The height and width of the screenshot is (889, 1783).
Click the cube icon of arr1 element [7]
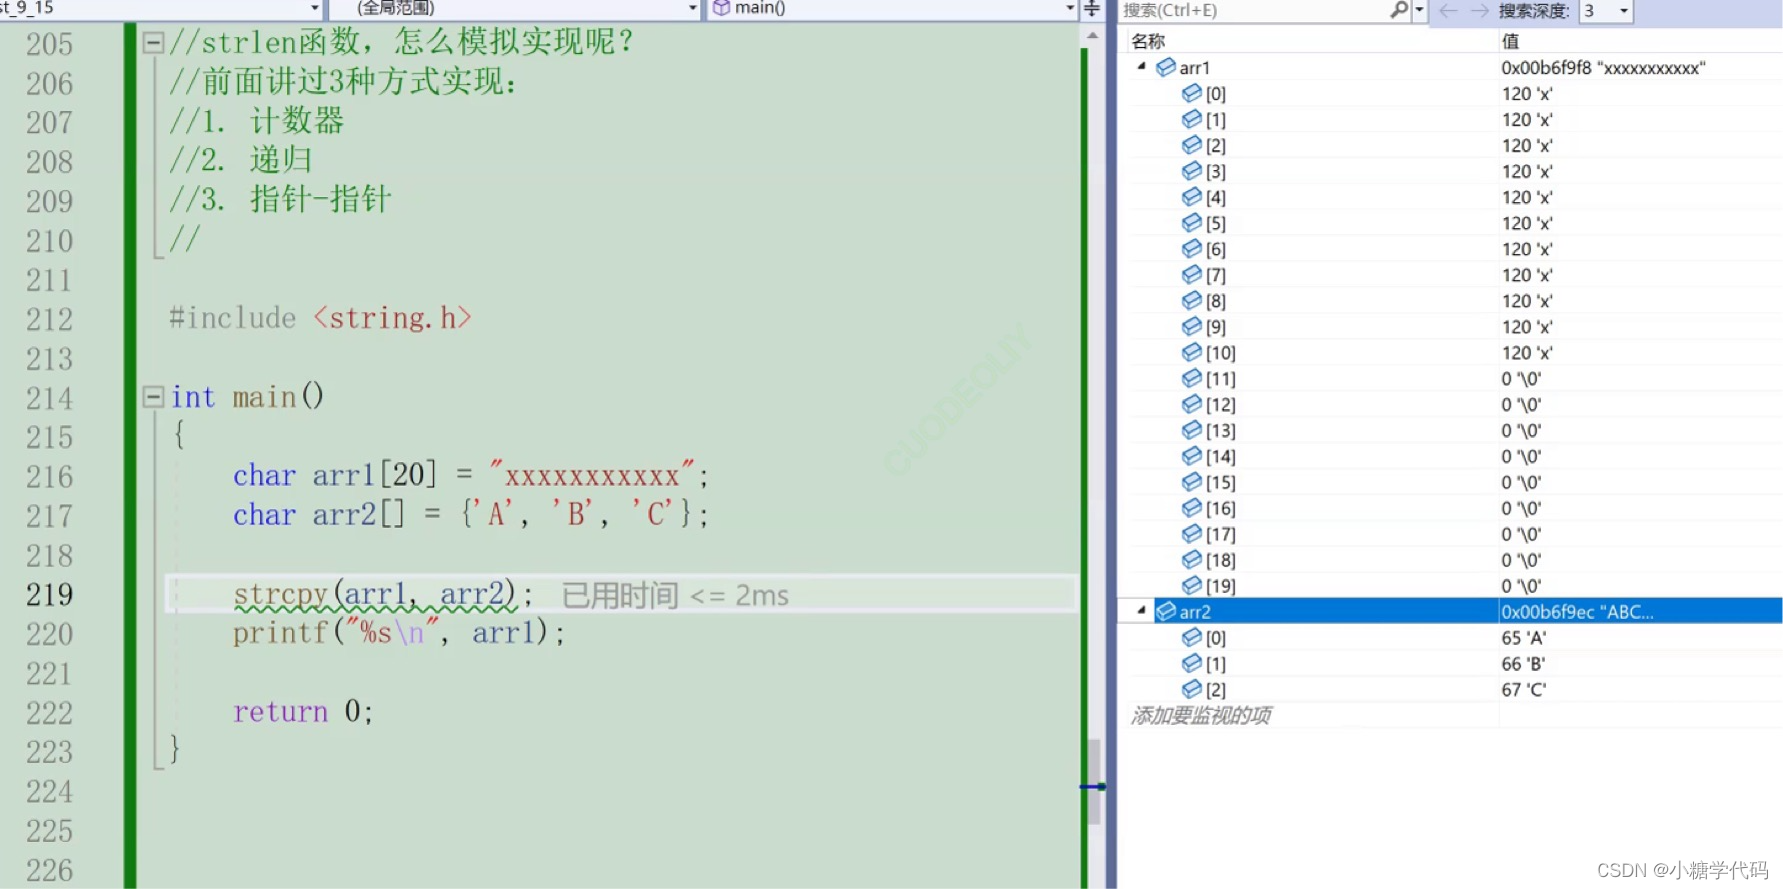(x=1192, y=274)
